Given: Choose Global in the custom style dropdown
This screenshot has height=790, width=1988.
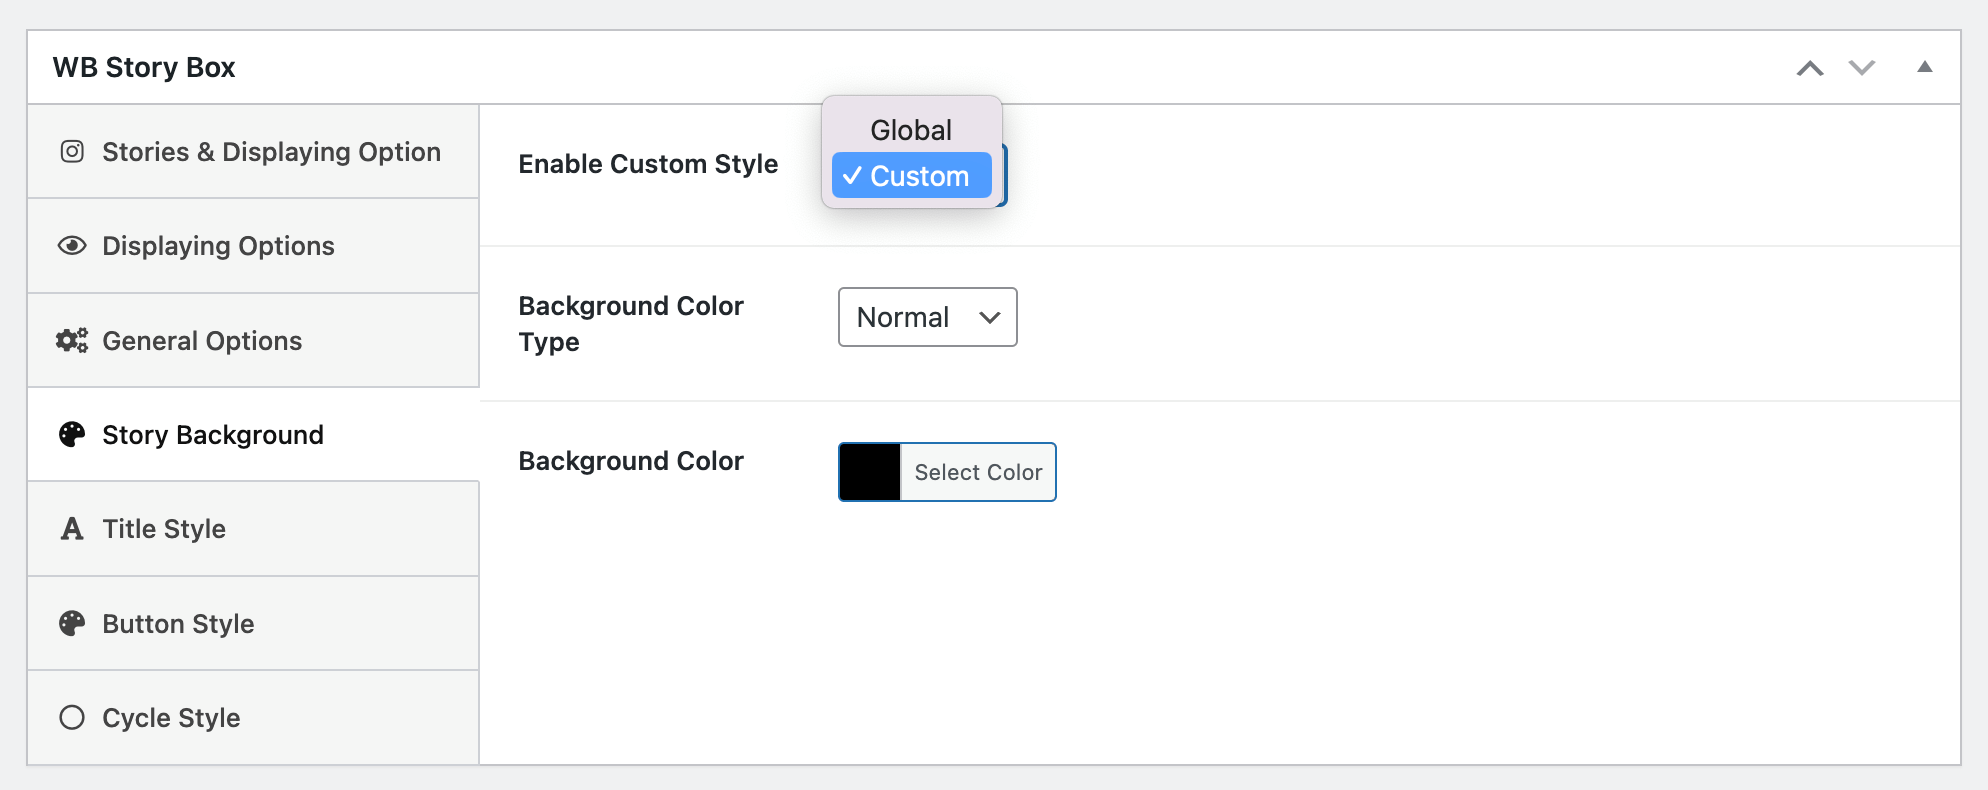Looking at the screenshot, I should click(x=910, y=130).
